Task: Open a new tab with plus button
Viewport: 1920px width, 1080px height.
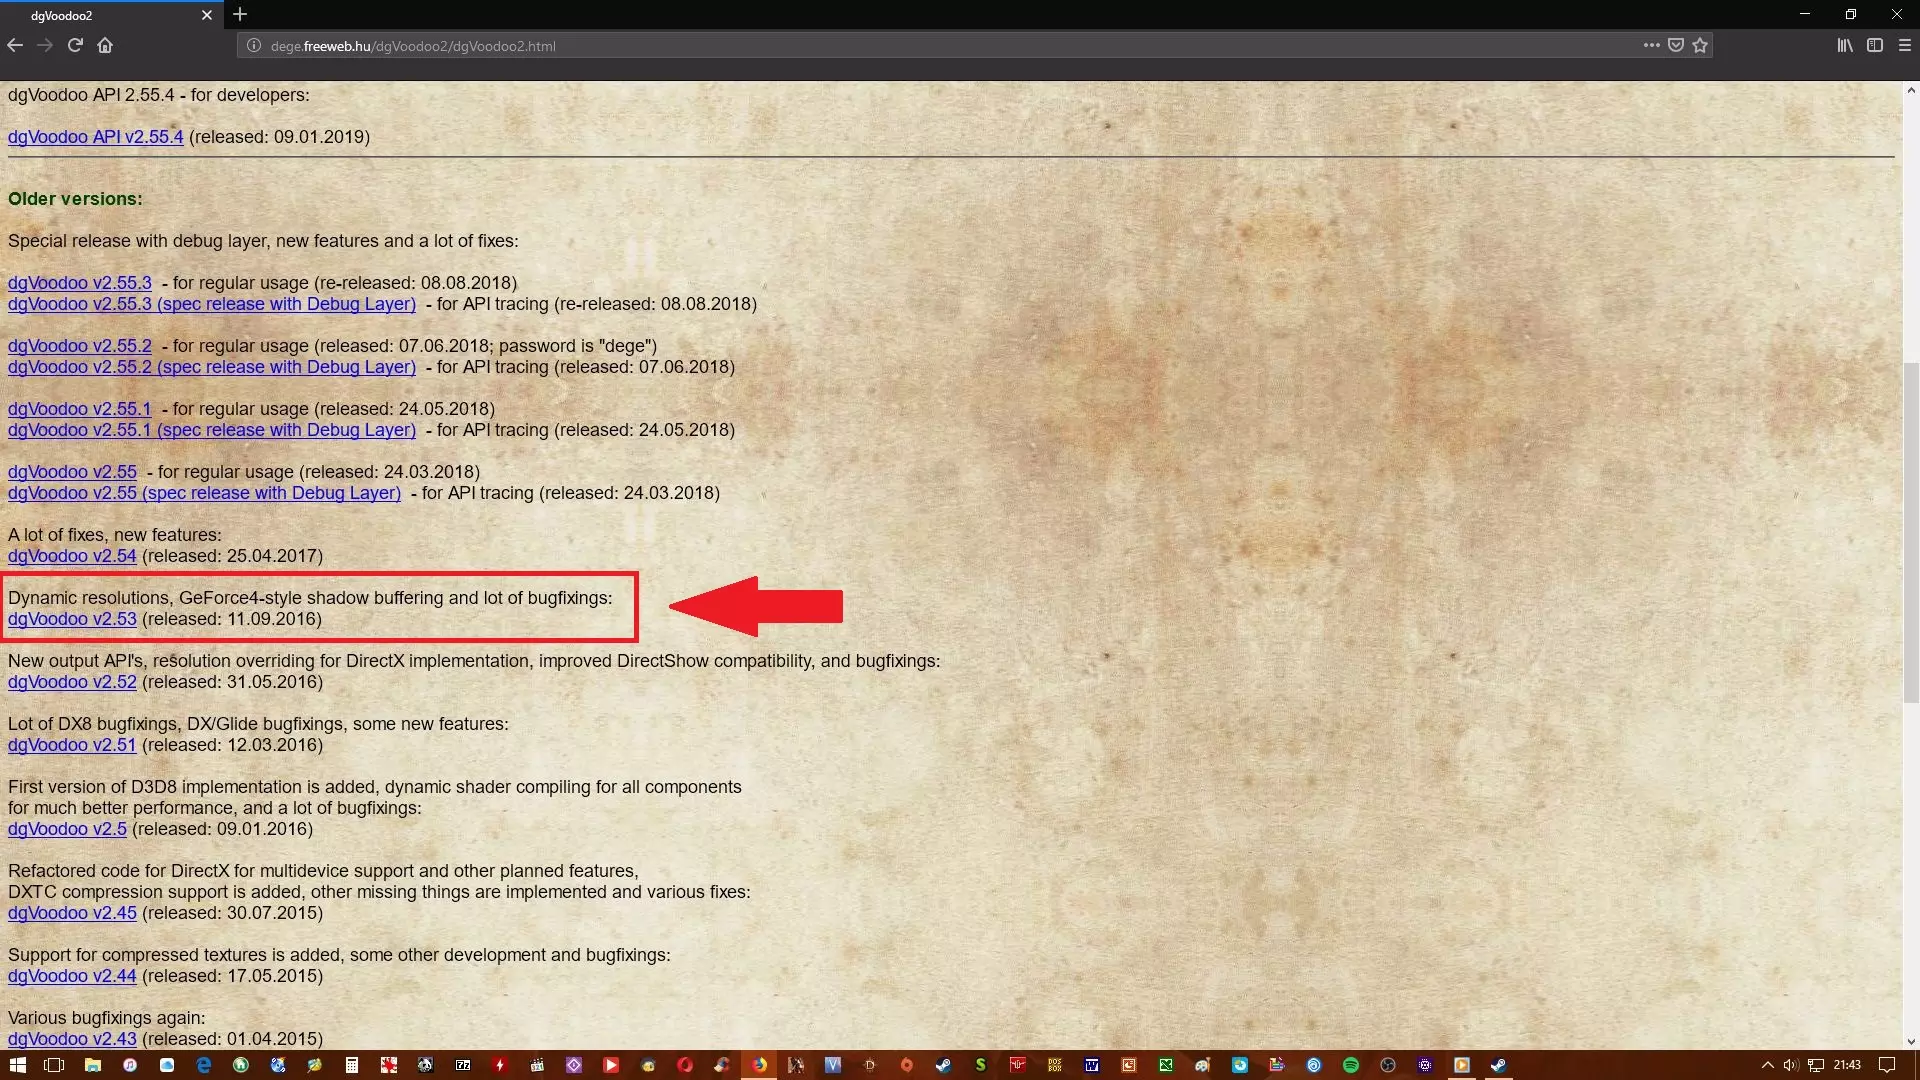Action: [240, 14]
